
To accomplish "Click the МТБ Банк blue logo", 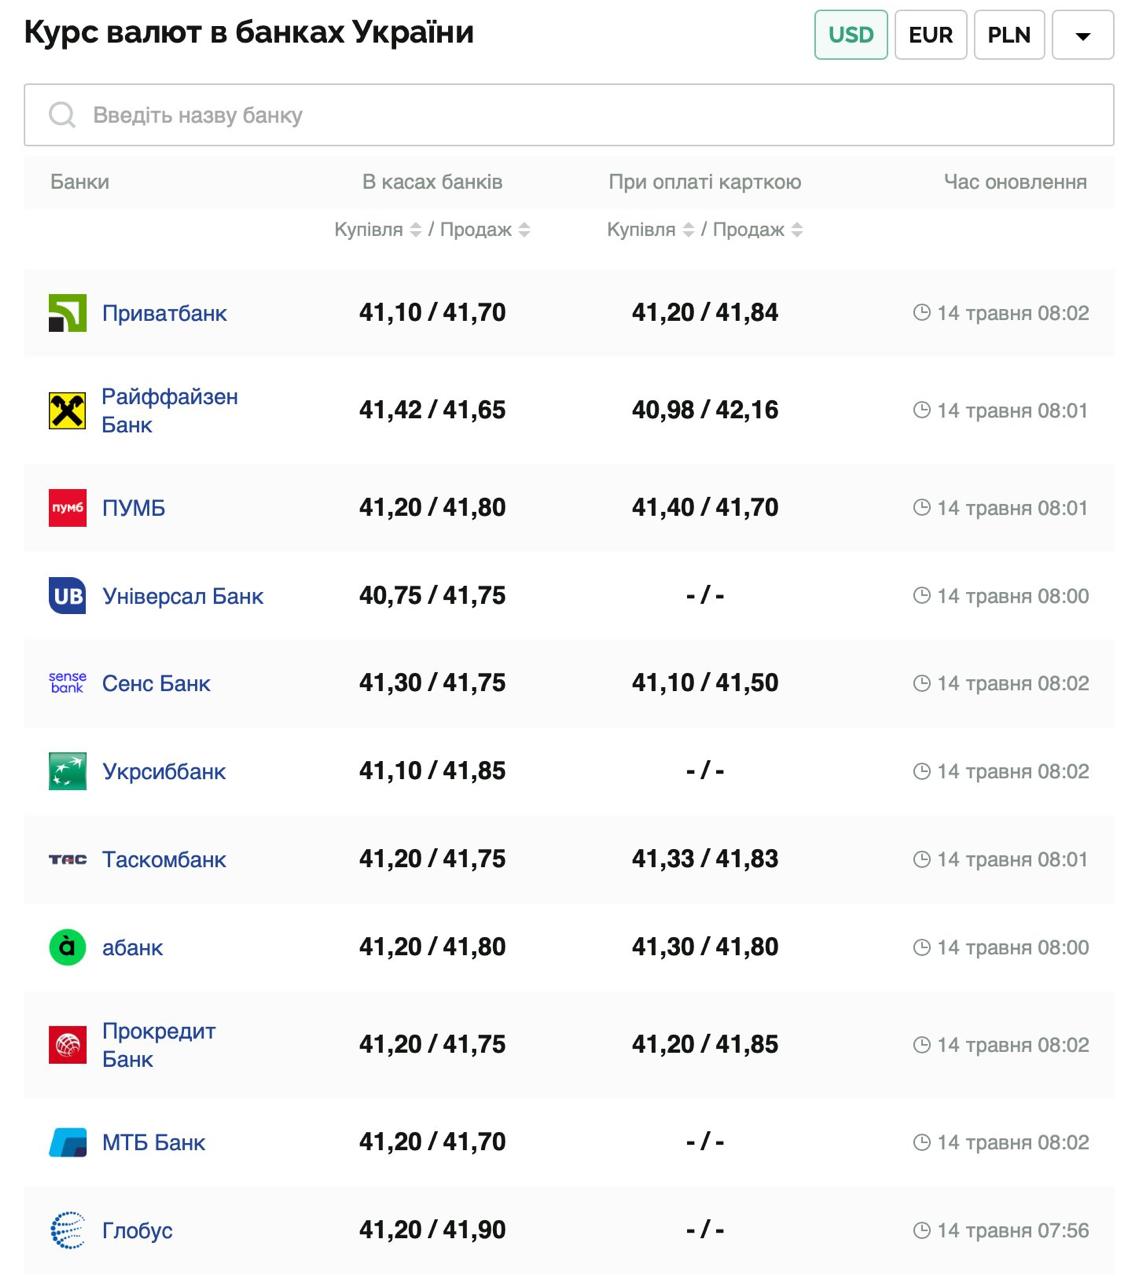I will click(67, 1142).
